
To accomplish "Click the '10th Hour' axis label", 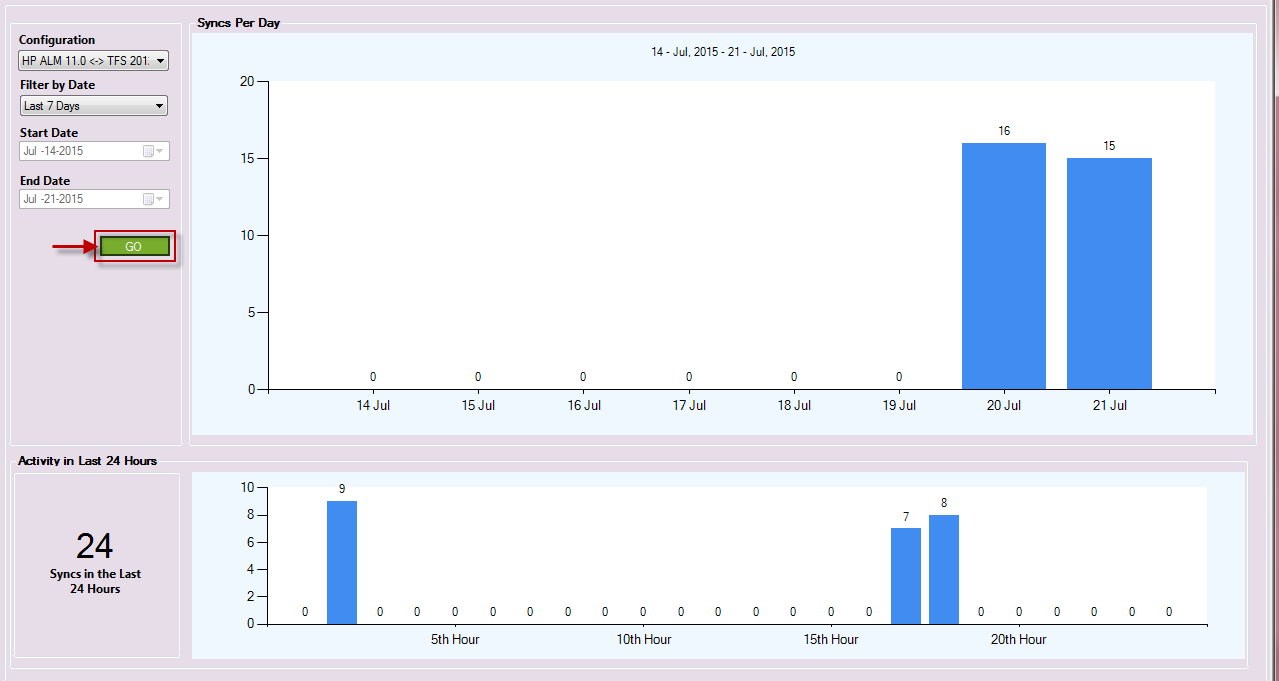I will [643, 639].
